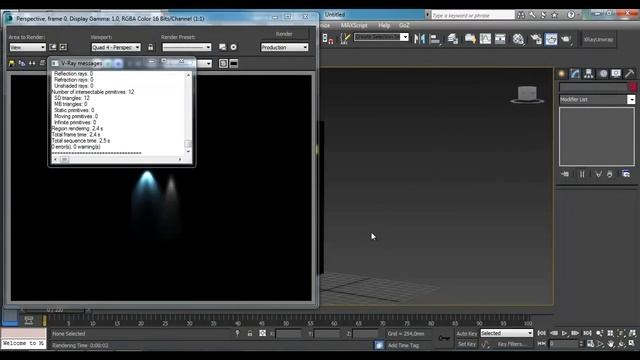Open the Render Preset dropdown
The image size is (640, 360).
[x=187, y=47]
